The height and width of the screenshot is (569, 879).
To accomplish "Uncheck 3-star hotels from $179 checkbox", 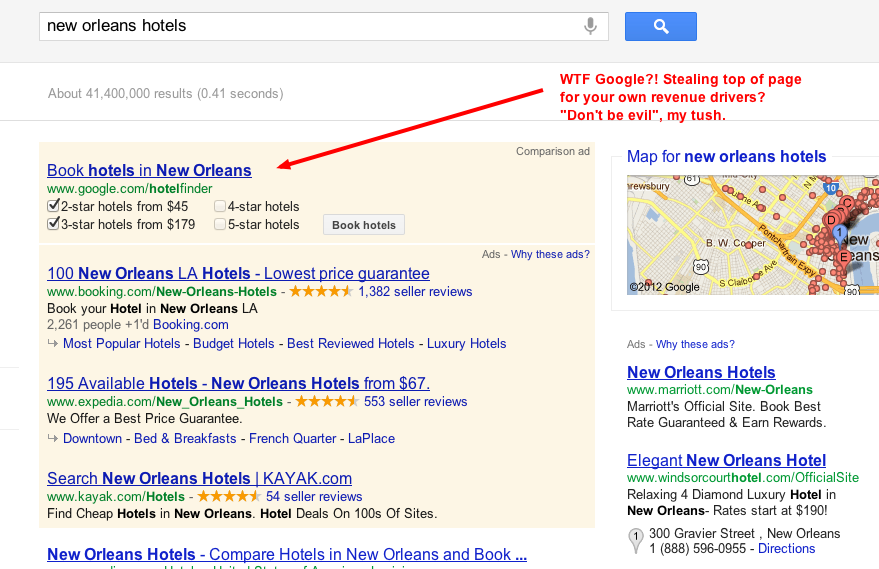I will pos(54,225).
